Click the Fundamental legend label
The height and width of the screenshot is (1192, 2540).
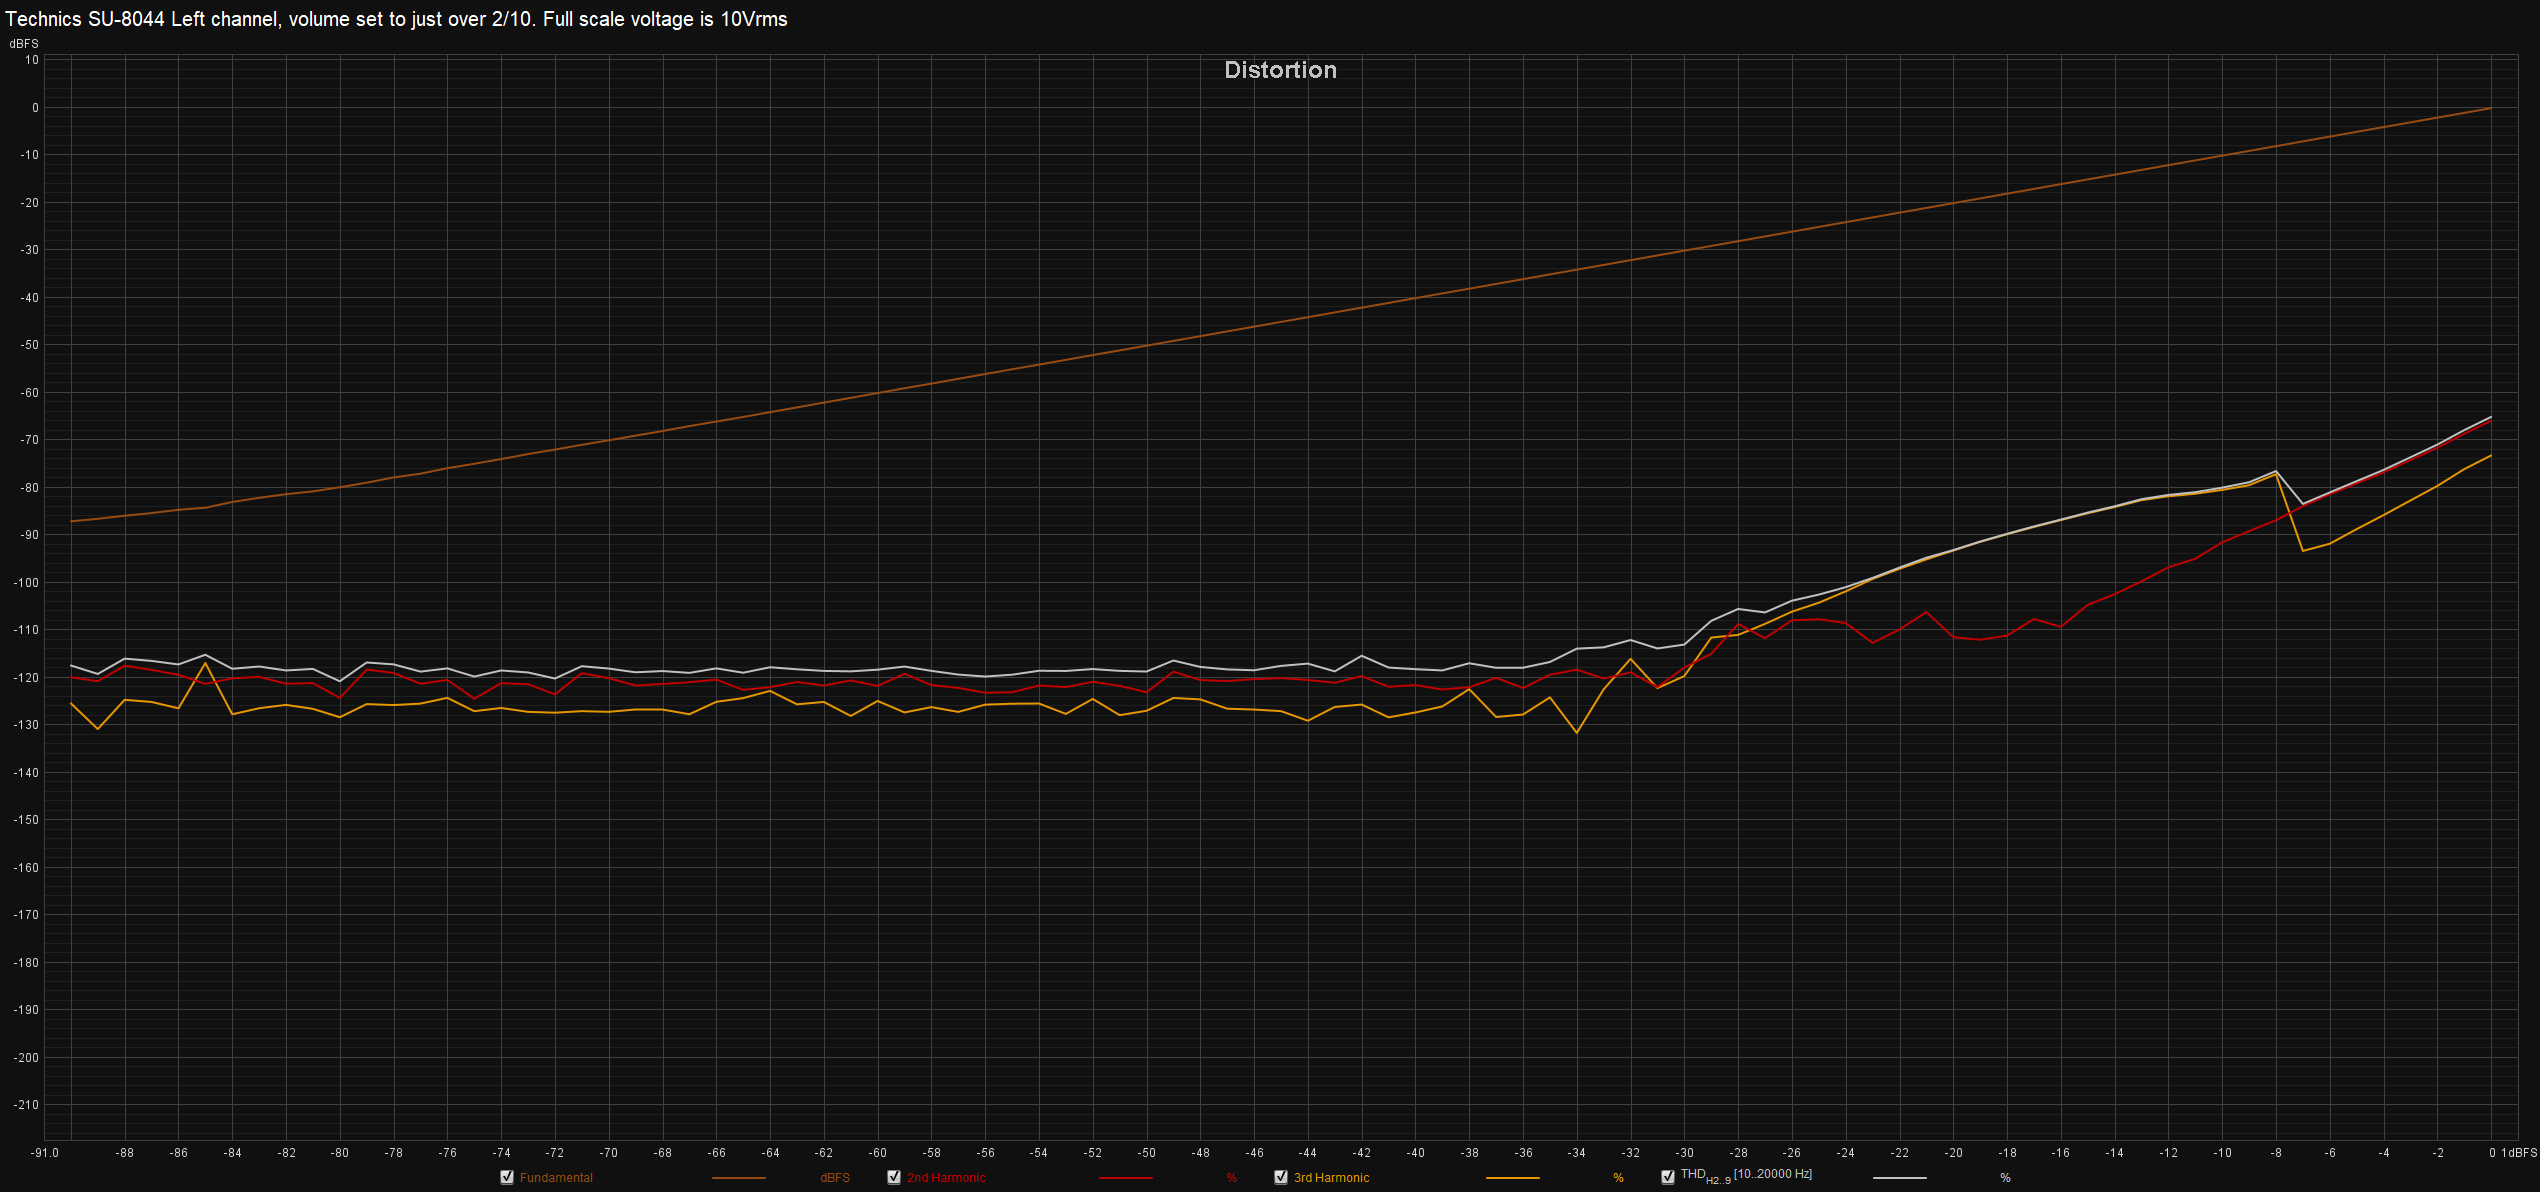(556, 1178)
